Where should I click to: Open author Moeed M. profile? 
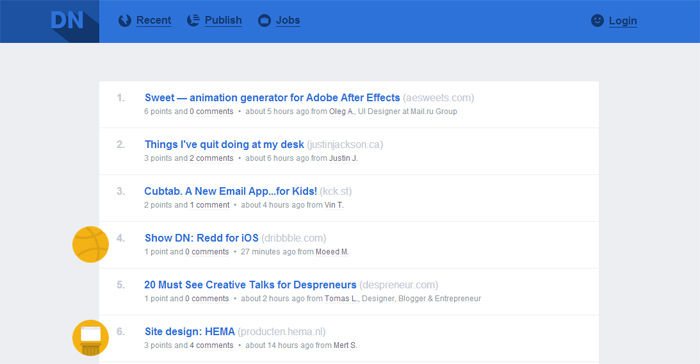click(332, 252)
